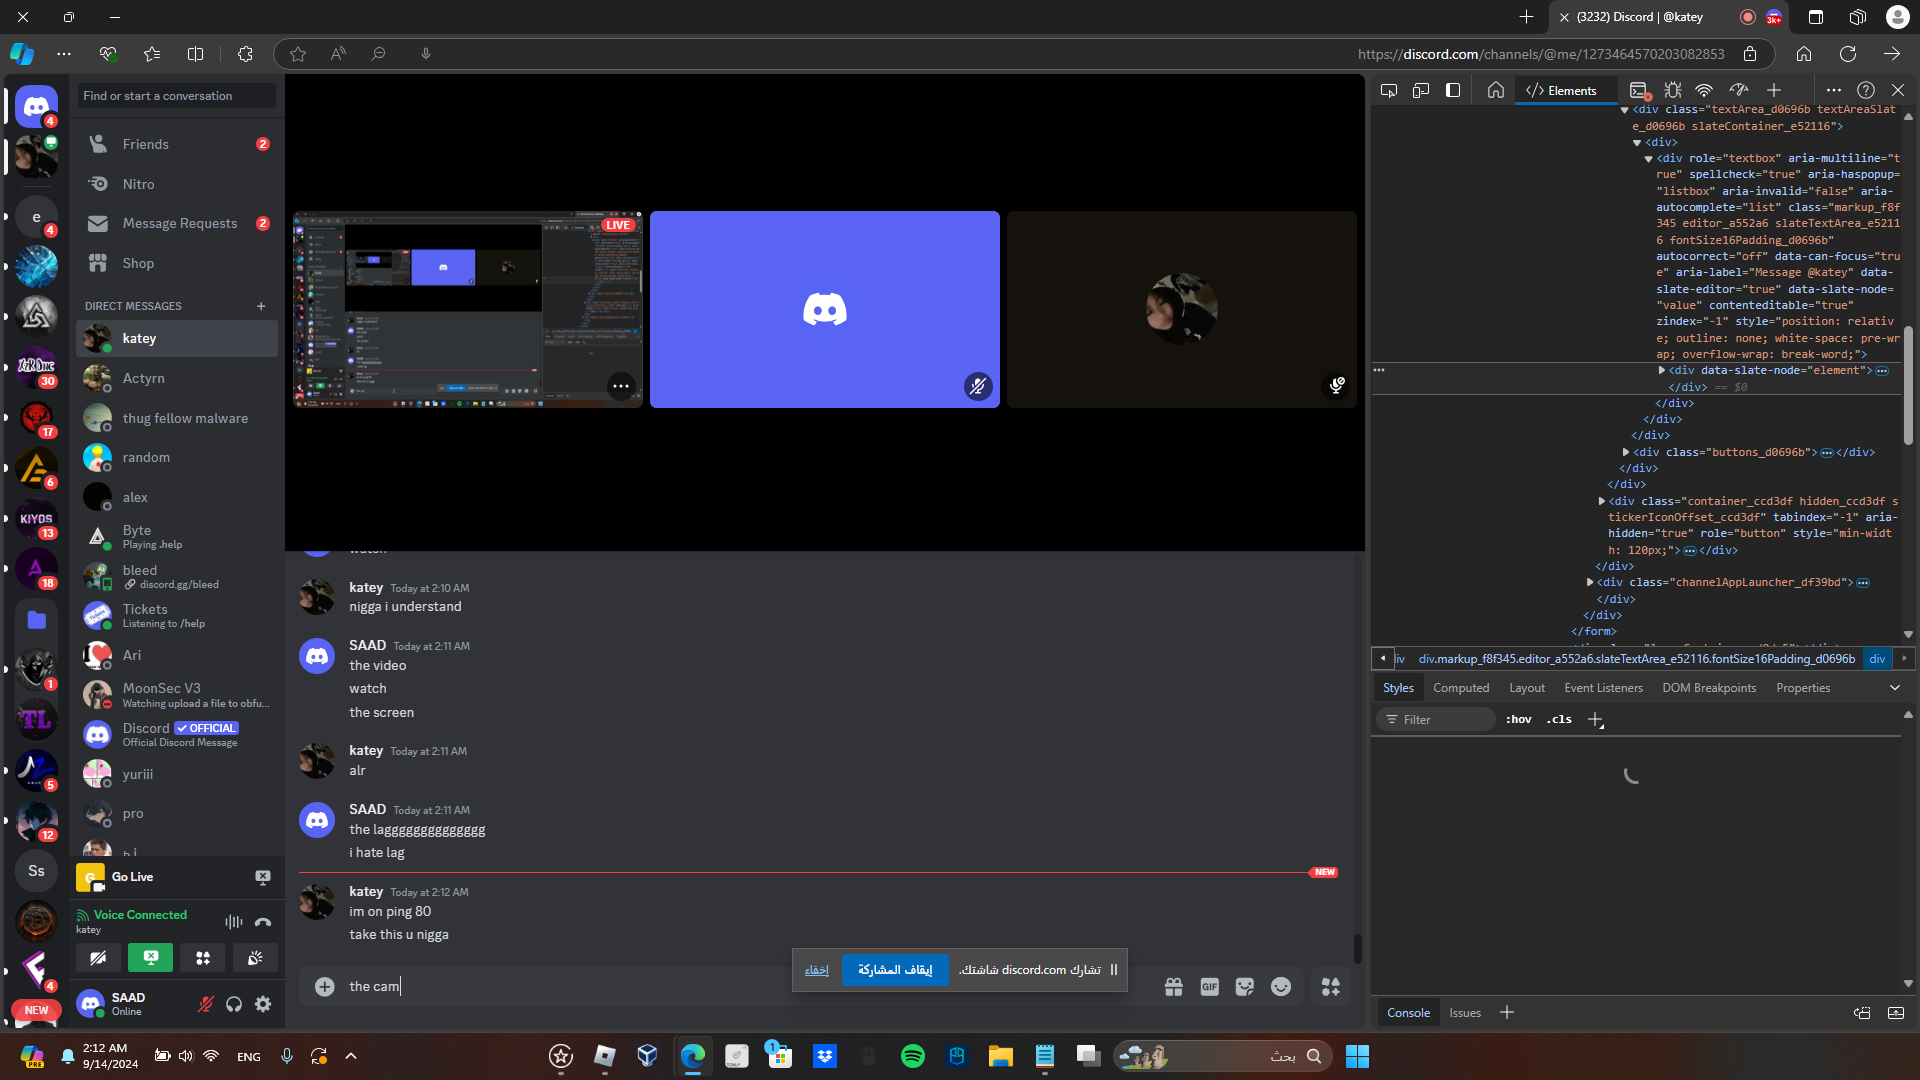This screenshot has height=1080, width=1920.
Task: Open conversation with thug fellow malware
Action: [177, 418]
